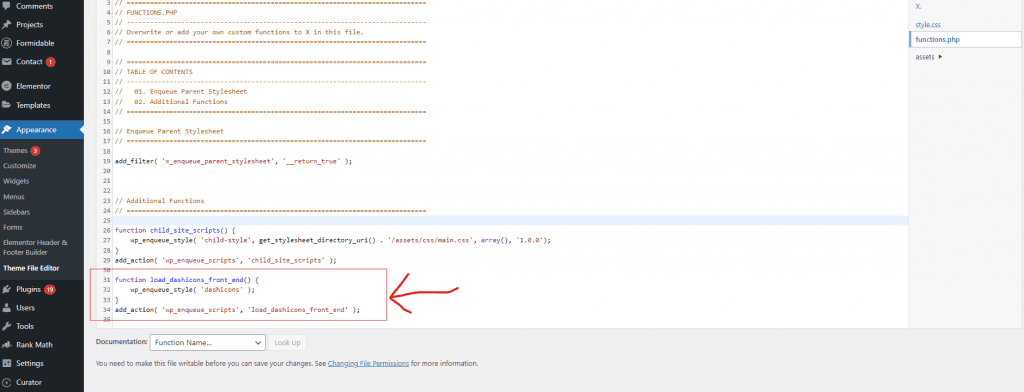Open Sidebars submenu item
1024x392 pixels.
click(16, 212)
